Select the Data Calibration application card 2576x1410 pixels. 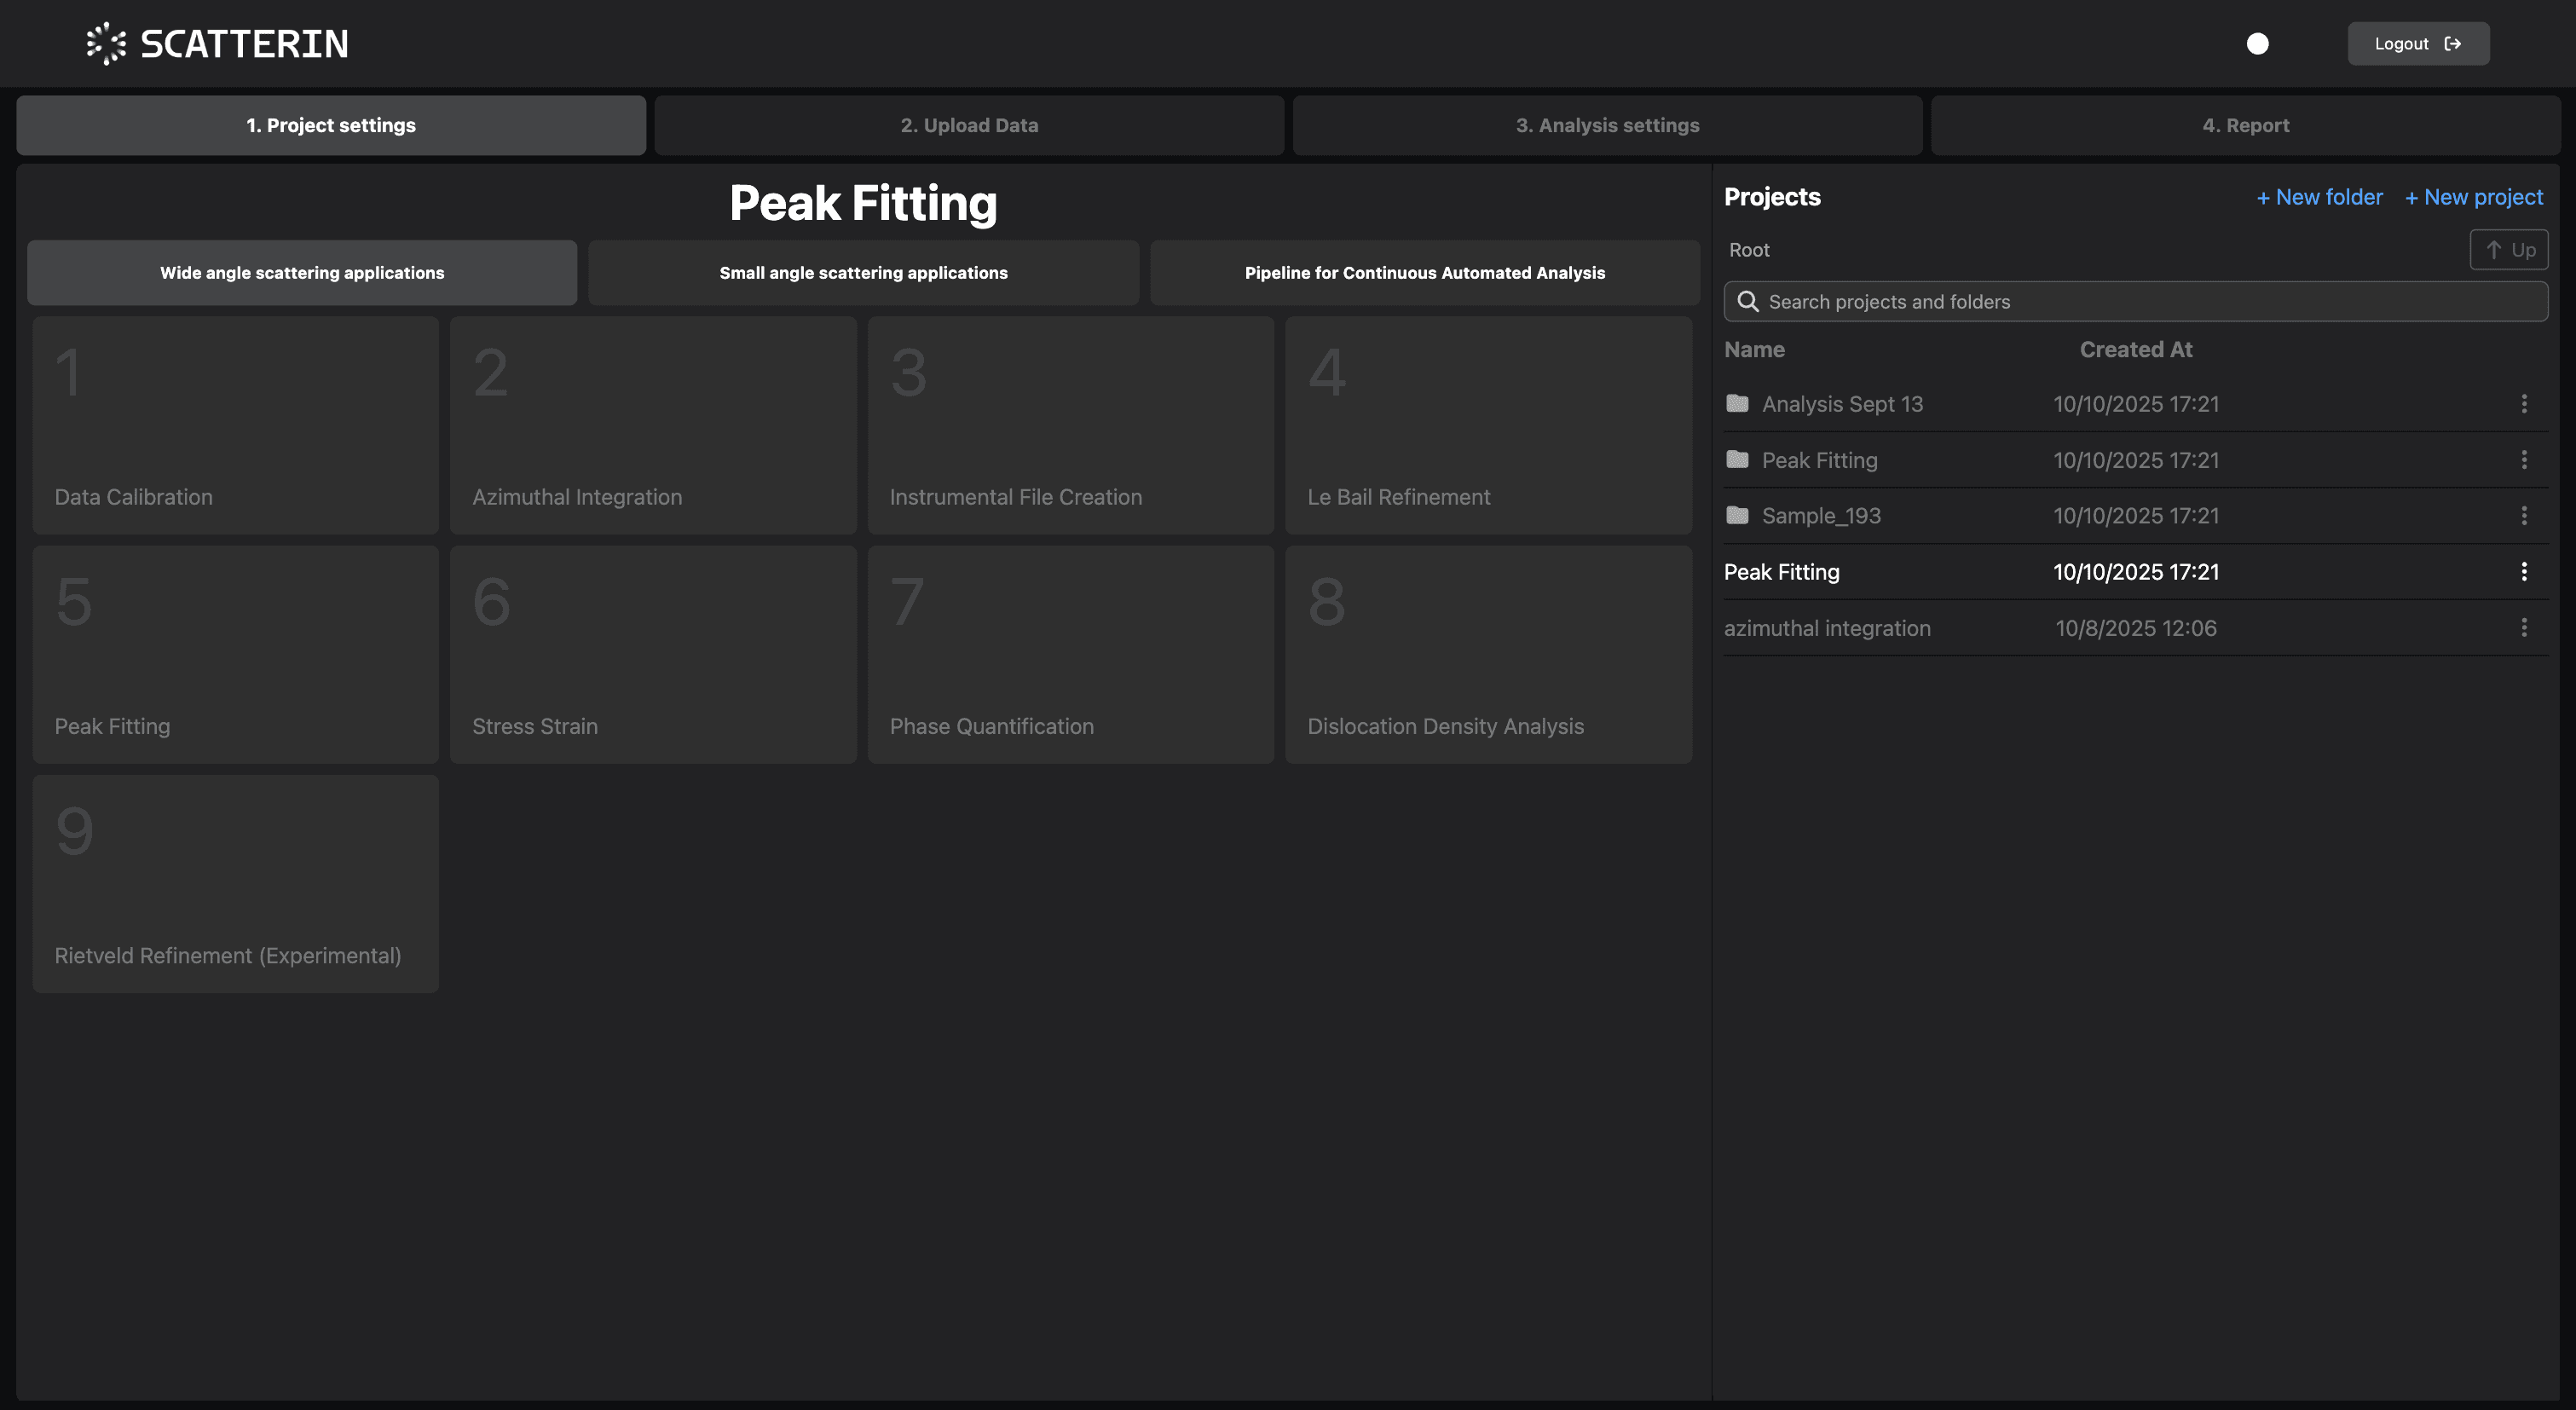235,425
